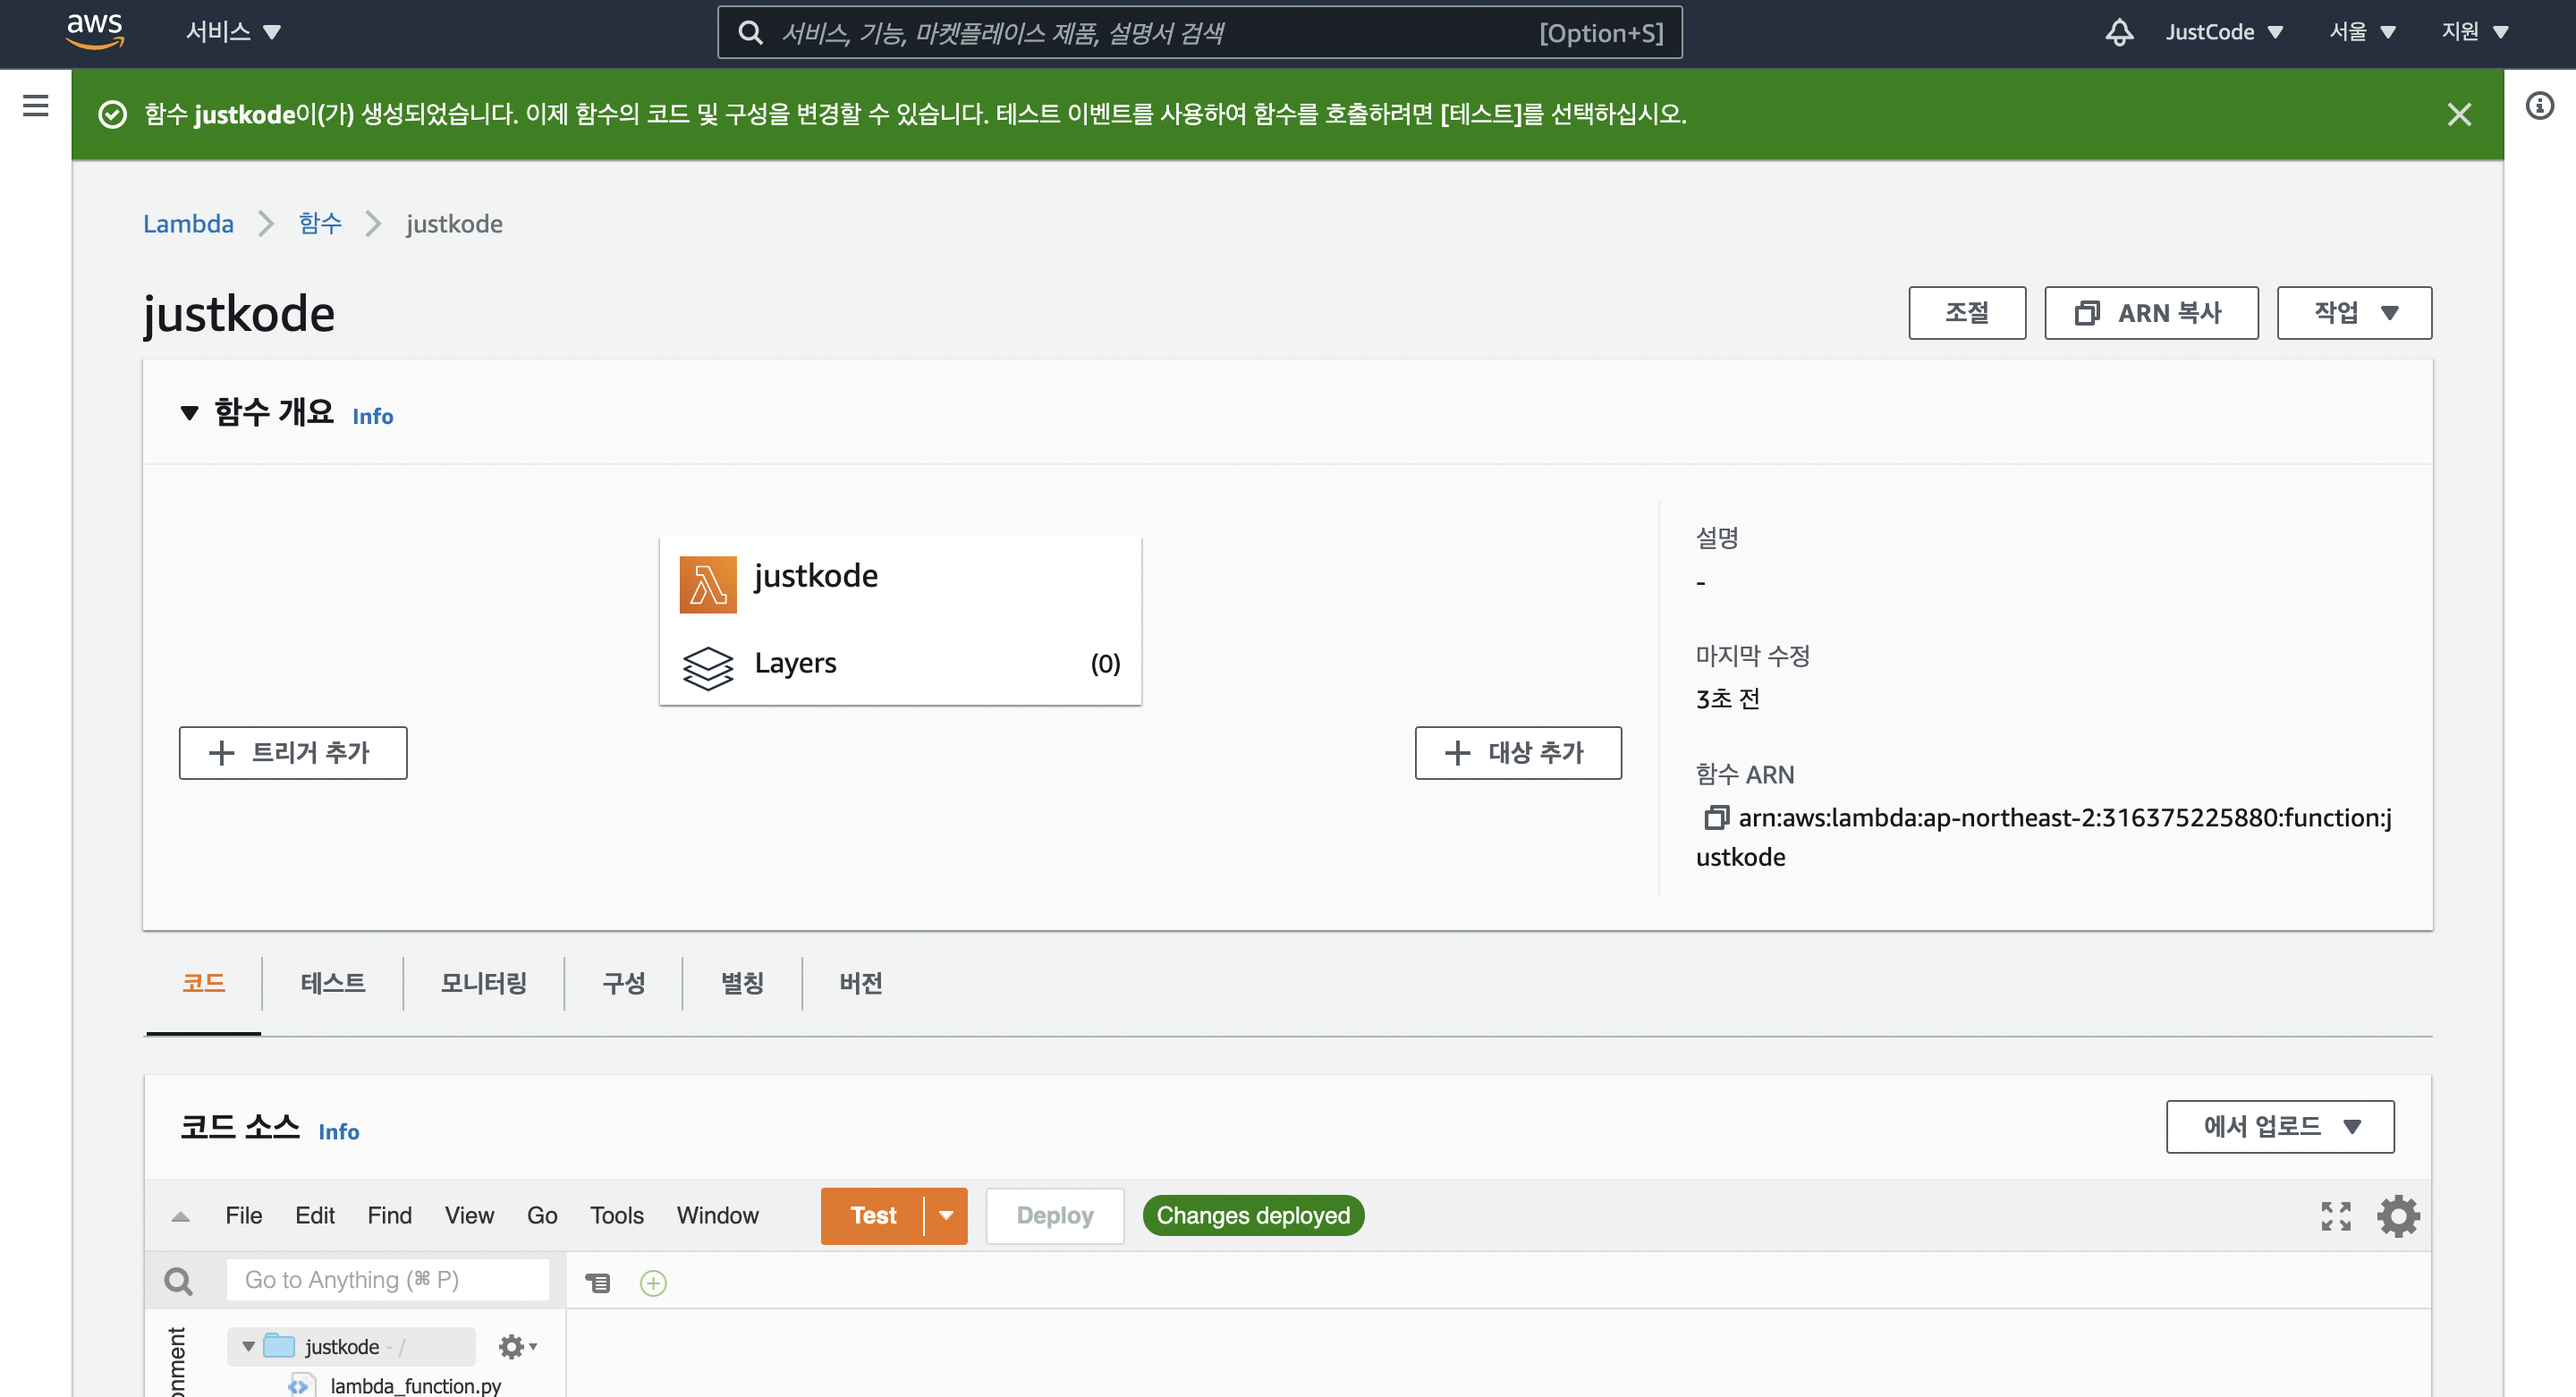The width and height of the screenshot is (2576, 1397).
Task: Switch to the 구성 tab
Action: pos(624,983)
